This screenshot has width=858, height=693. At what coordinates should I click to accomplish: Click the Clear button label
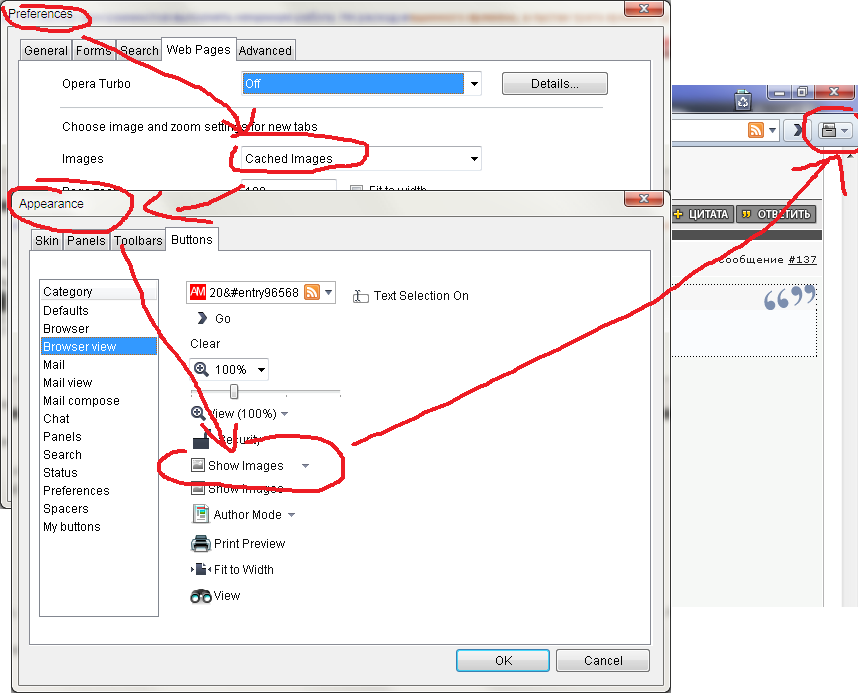(205, 344)
